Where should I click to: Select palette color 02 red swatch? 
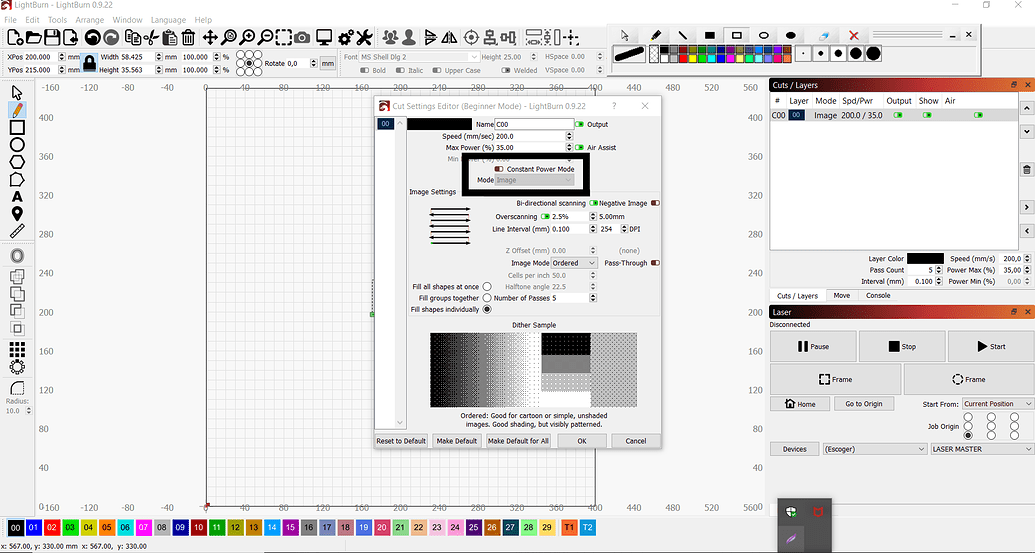pos(51,527)
